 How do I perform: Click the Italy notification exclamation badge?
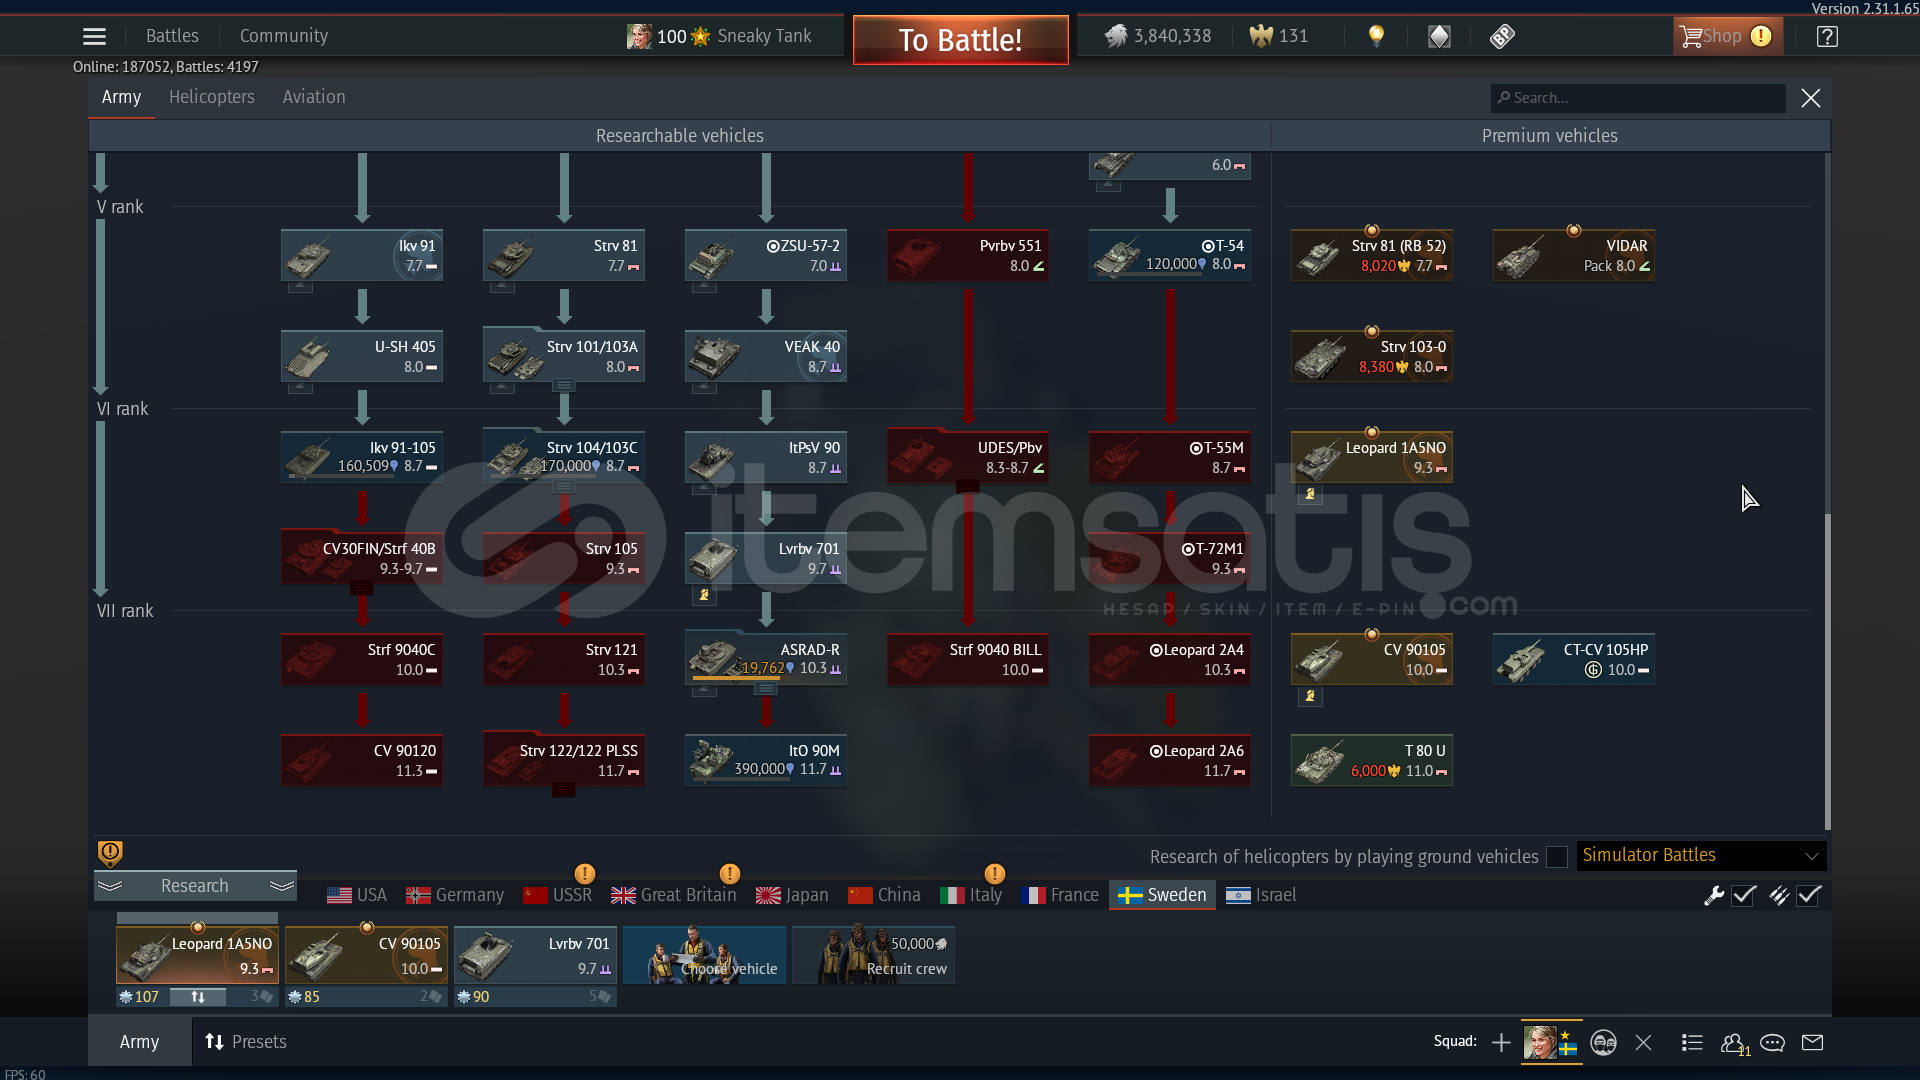click(995, 874)
